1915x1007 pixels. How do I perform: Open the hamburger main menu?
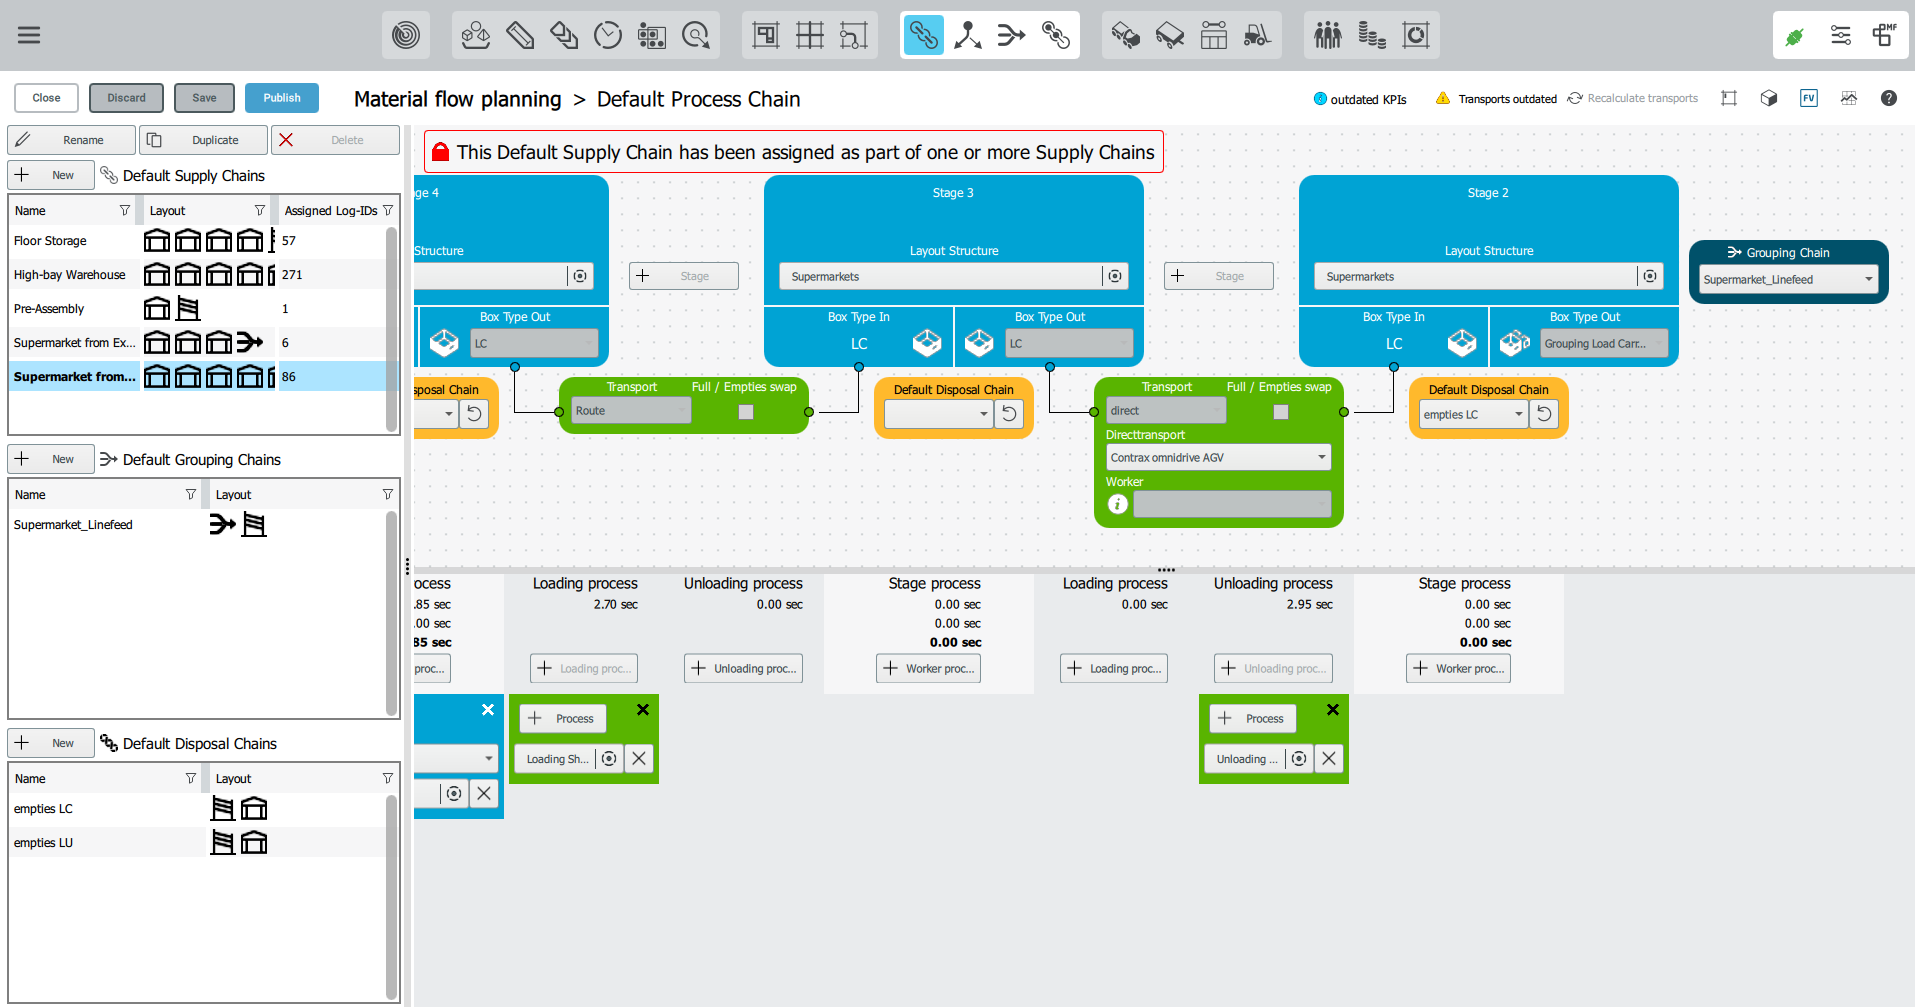pos(29,35)
